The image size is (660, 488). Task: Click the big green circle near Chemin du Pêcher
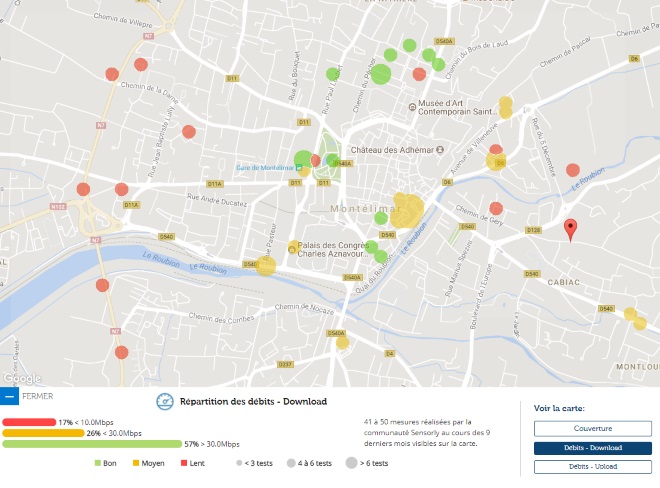point(381,74)
